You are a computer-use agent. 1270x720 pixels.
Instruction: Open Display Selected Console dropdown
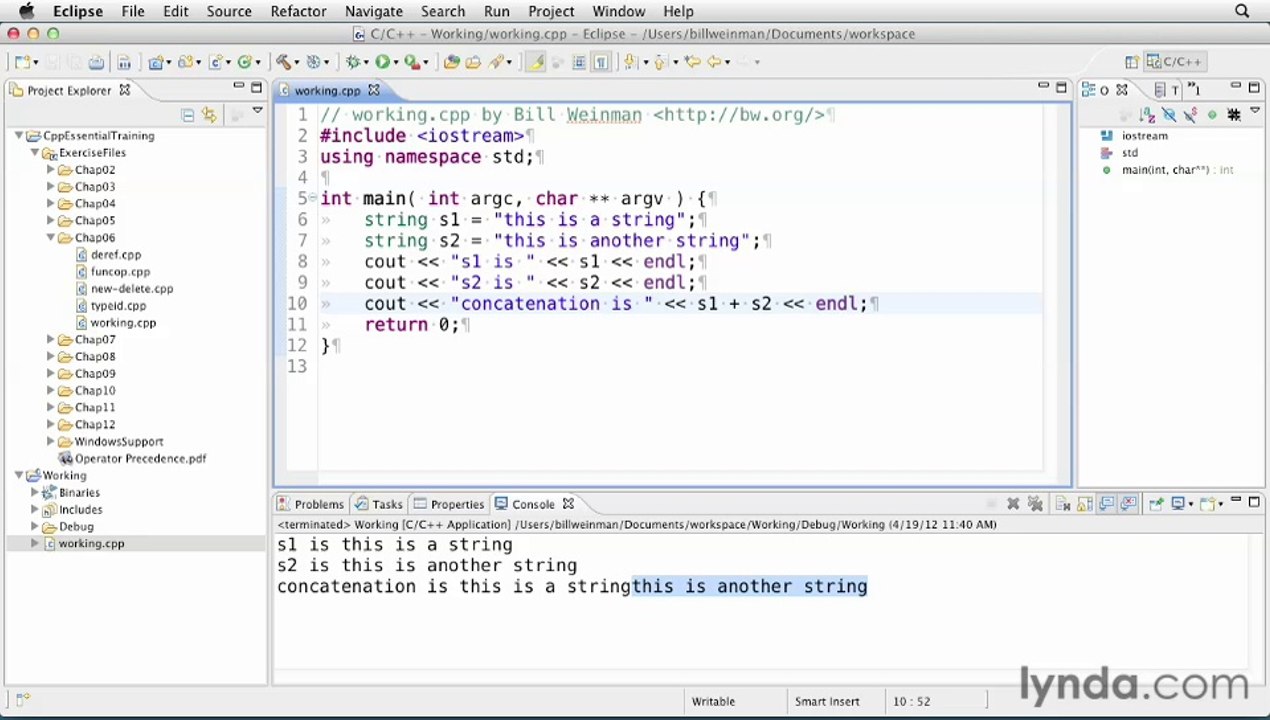point(1191,504)
